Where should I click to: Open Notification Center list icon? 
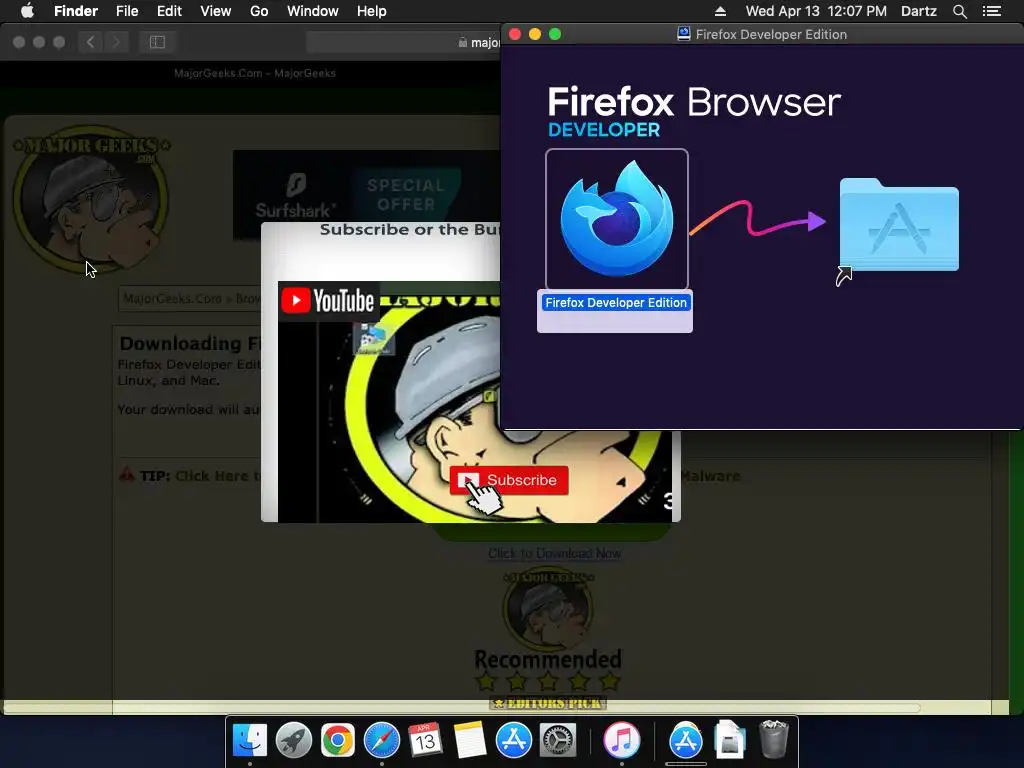(992, 11)
